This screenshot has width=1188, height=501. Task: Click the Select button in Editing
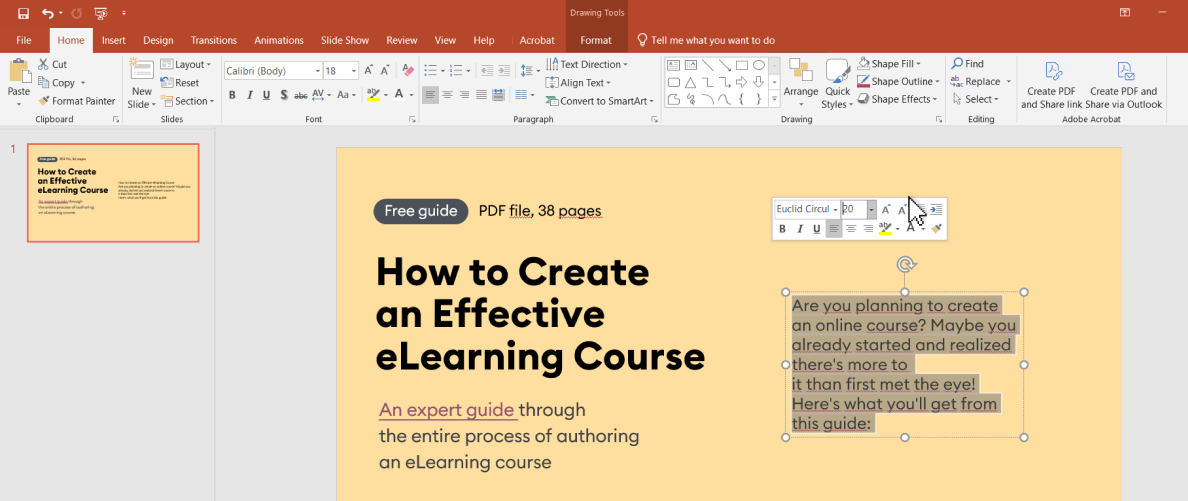[974, 99]
